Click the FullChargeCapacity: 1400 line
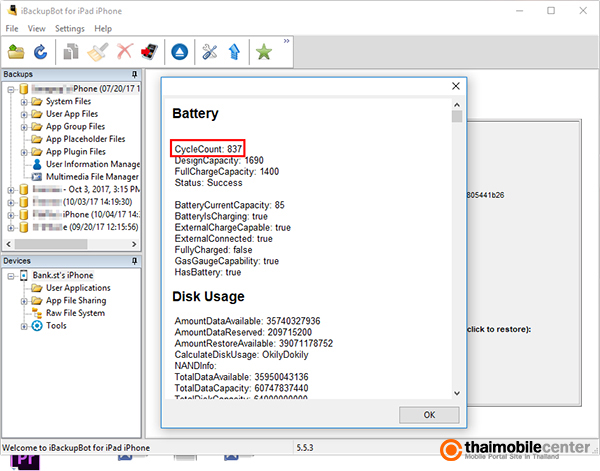 point(227,171)
